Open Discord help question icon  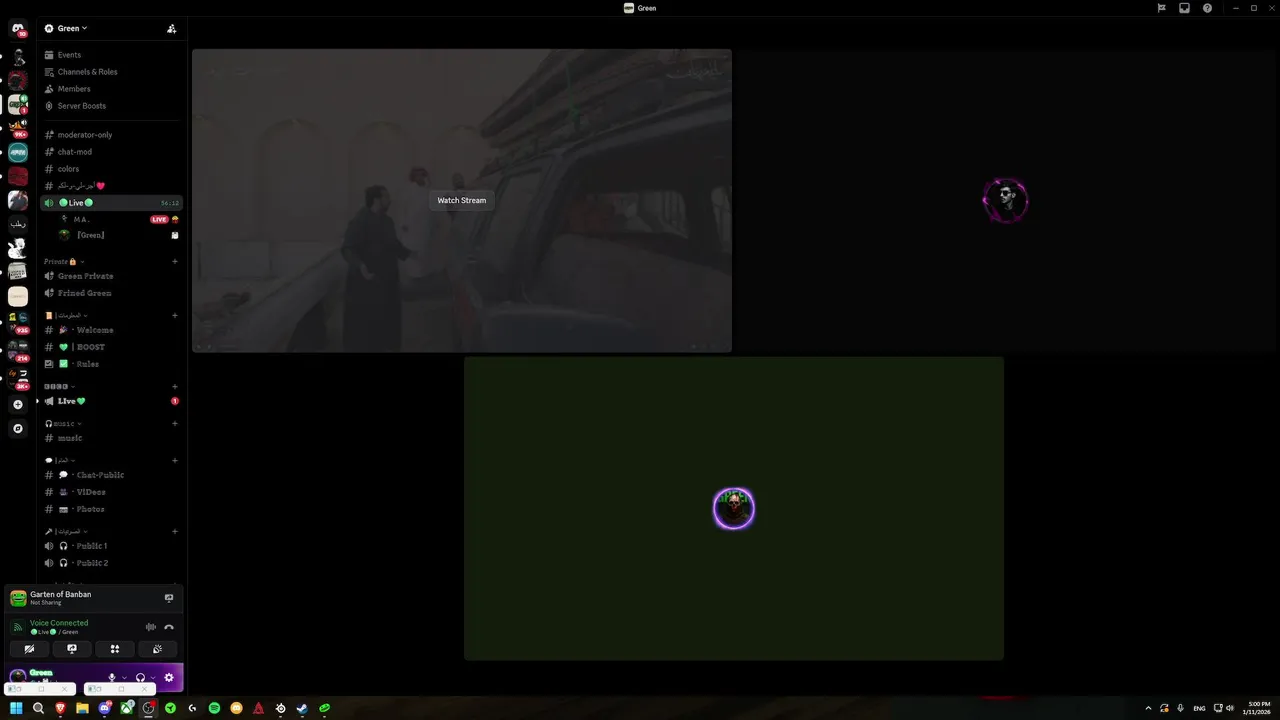1207,8
